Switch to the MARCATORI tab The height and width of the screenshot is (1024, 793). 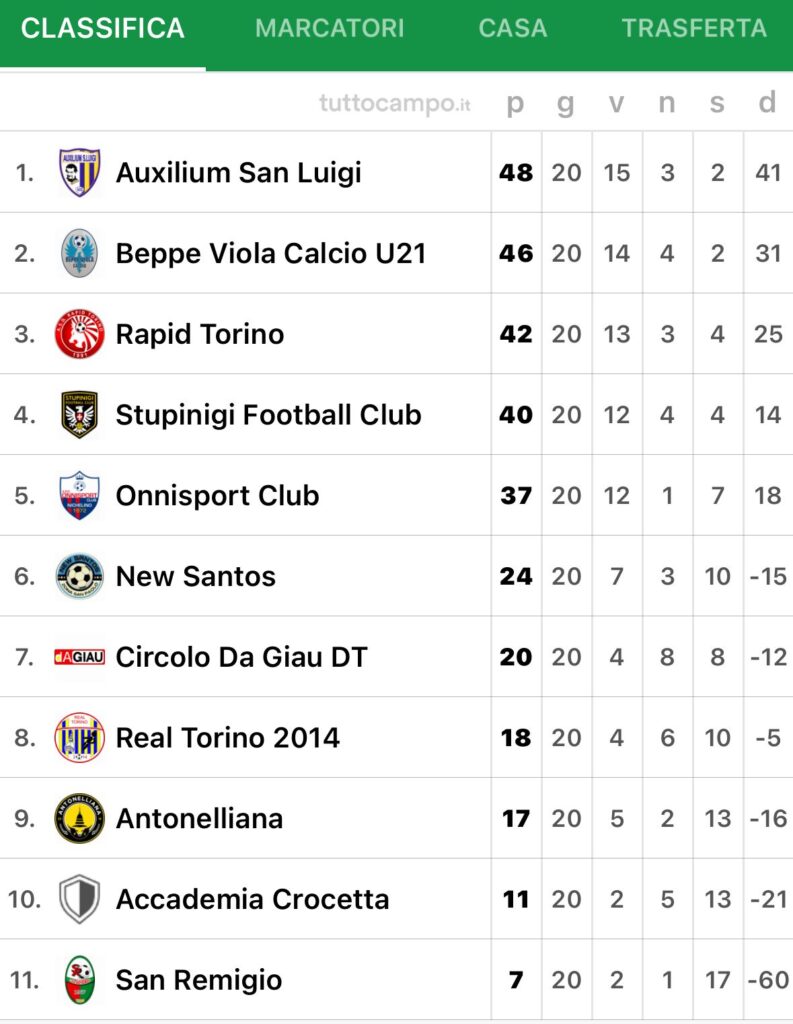330,28
